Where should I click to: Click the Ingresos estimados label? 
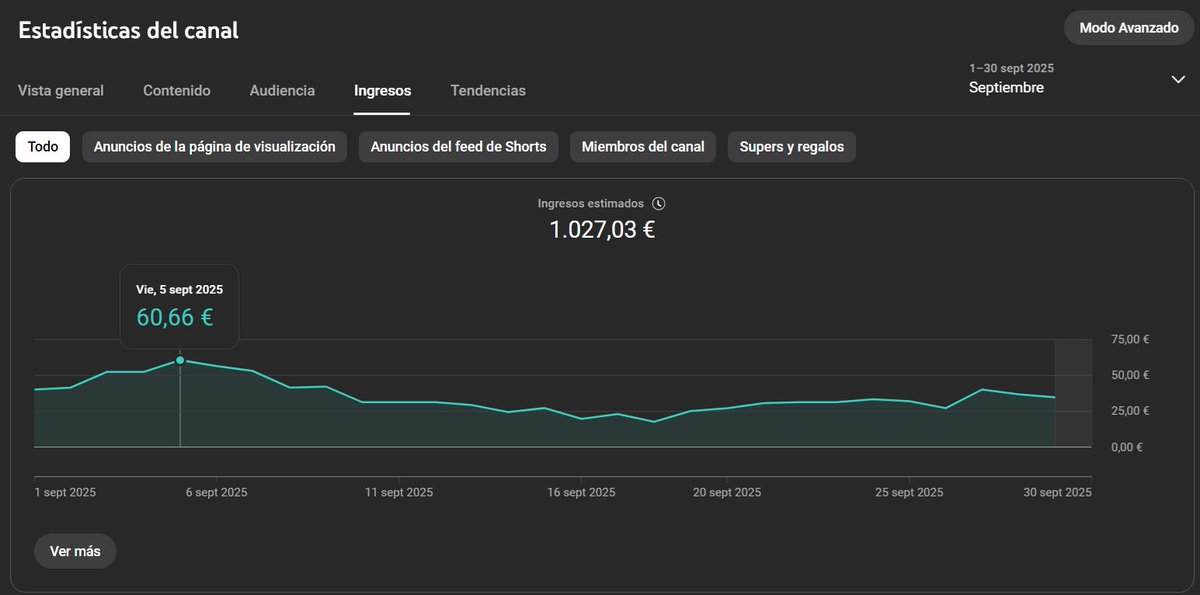point(591,203)
